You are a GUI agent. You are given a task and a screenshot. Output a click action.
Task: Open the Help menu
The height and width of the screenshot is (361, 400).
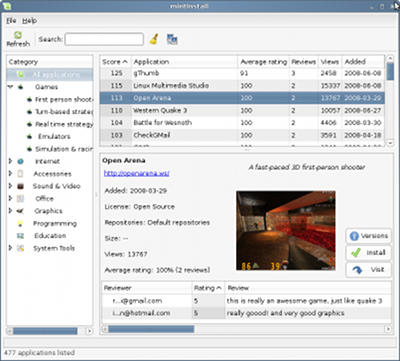coord(29,21)
